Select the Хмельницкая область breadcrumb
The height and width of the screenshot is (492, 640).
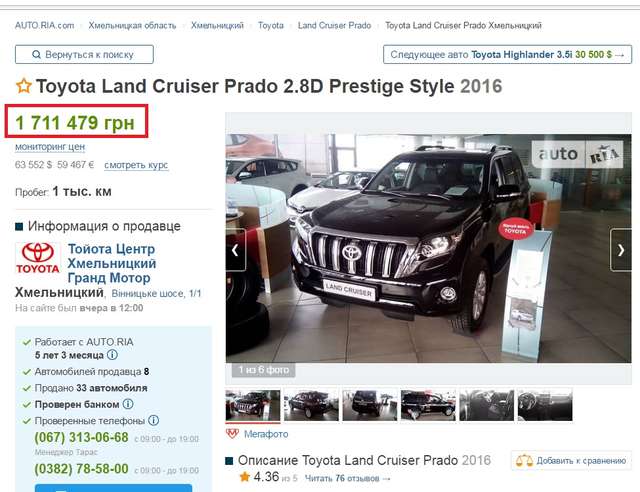[x=132, y=25]
